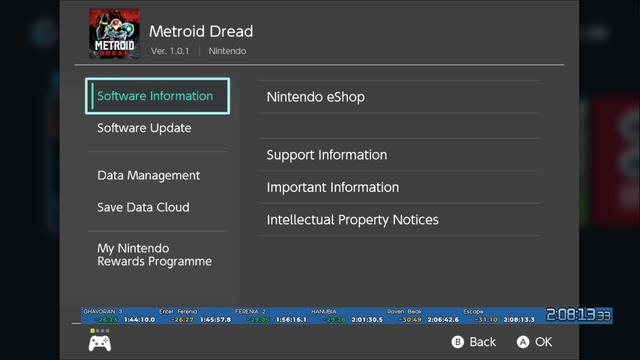The width and height of the screenshot is (640, 360).
Task: Click the FERENIA 2 split label
Action: click(x=250, y=311)
